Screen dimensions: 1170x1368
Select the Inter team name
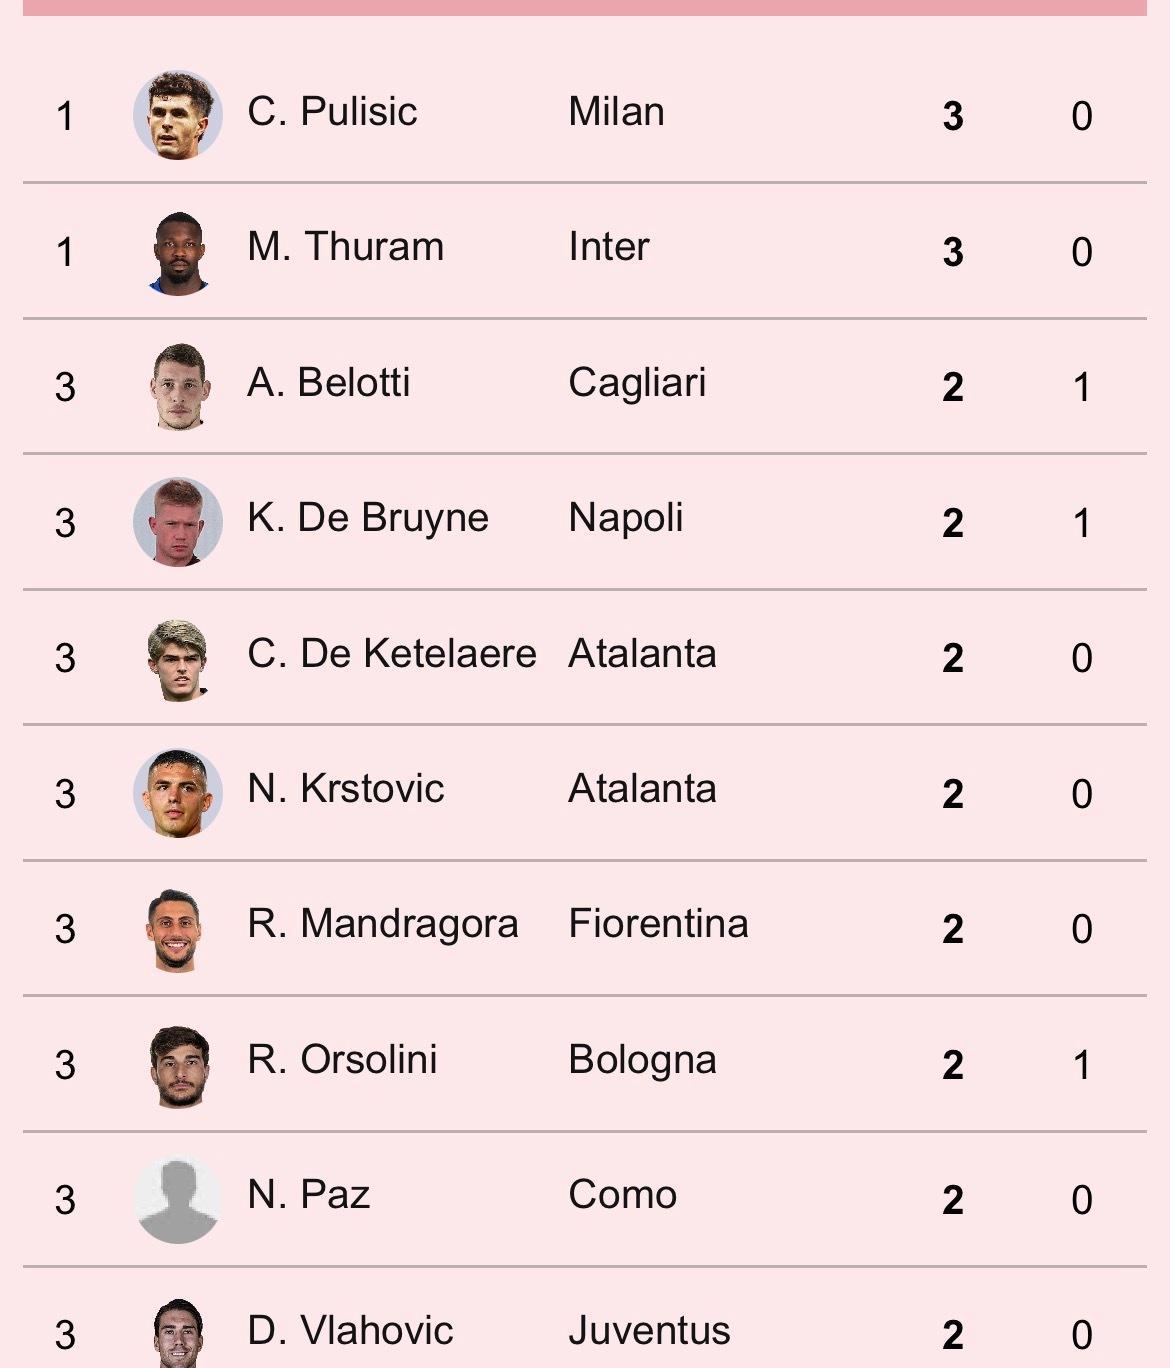609,246
